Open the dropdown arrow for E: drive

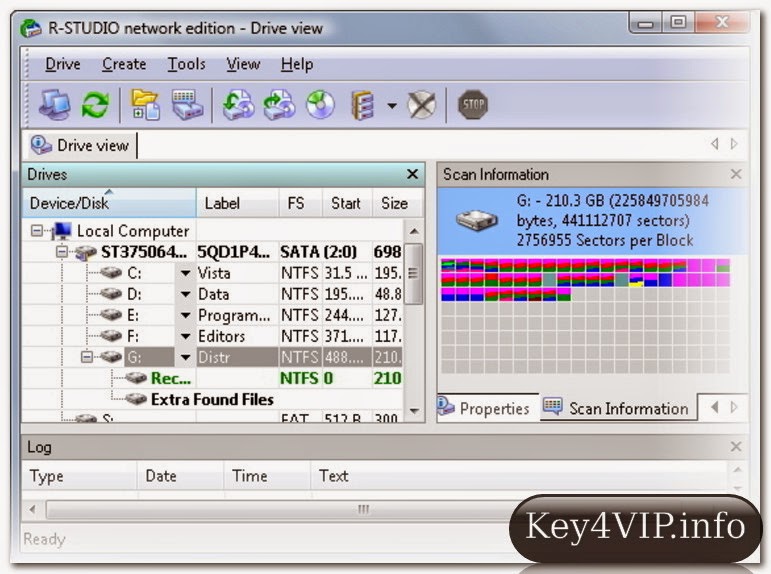(x=185, y=315)
